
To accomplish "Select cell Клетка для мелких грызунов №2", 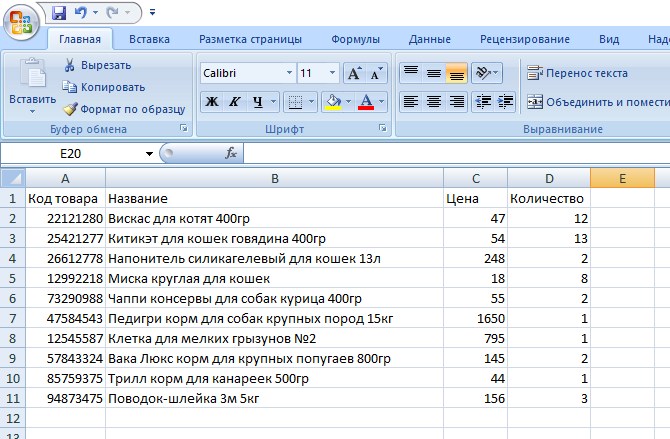I will [x=274, y=339].
